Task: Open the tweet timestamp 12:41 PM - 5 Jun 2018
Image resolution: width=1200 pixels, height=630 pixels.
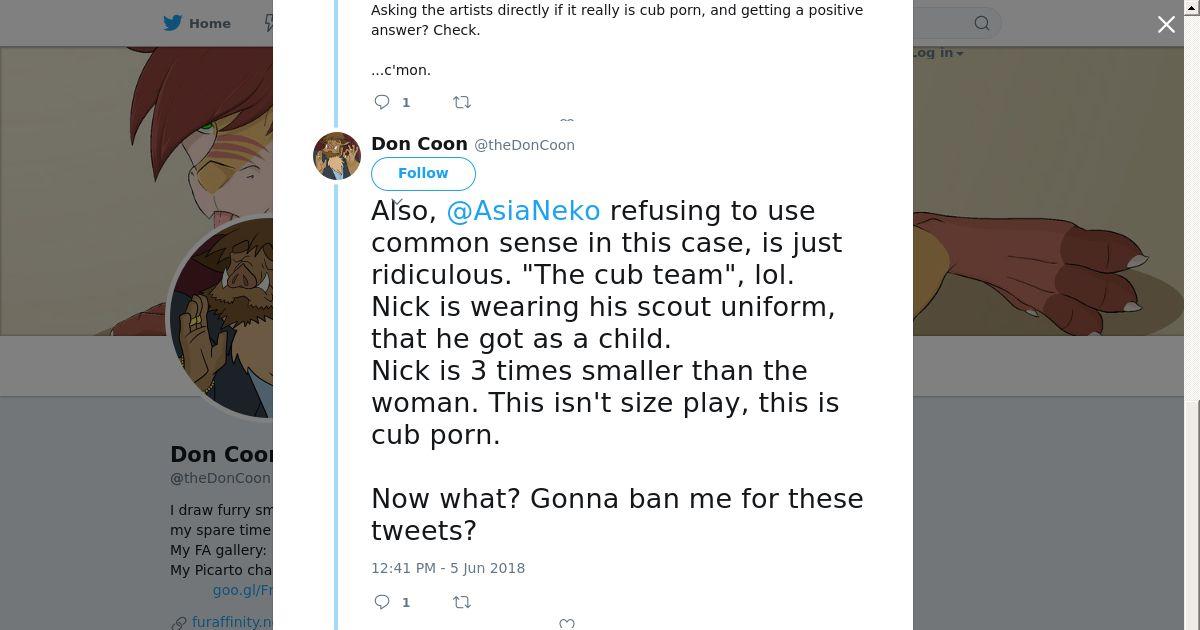Action: click(448, 568)
